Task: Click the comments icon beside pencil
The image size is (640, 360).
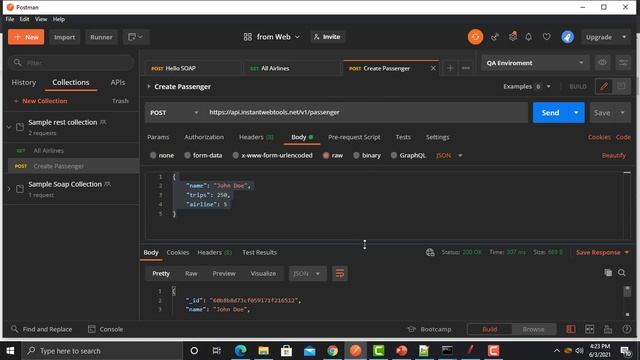Action: pyautogui.click(x=621, y=87)
